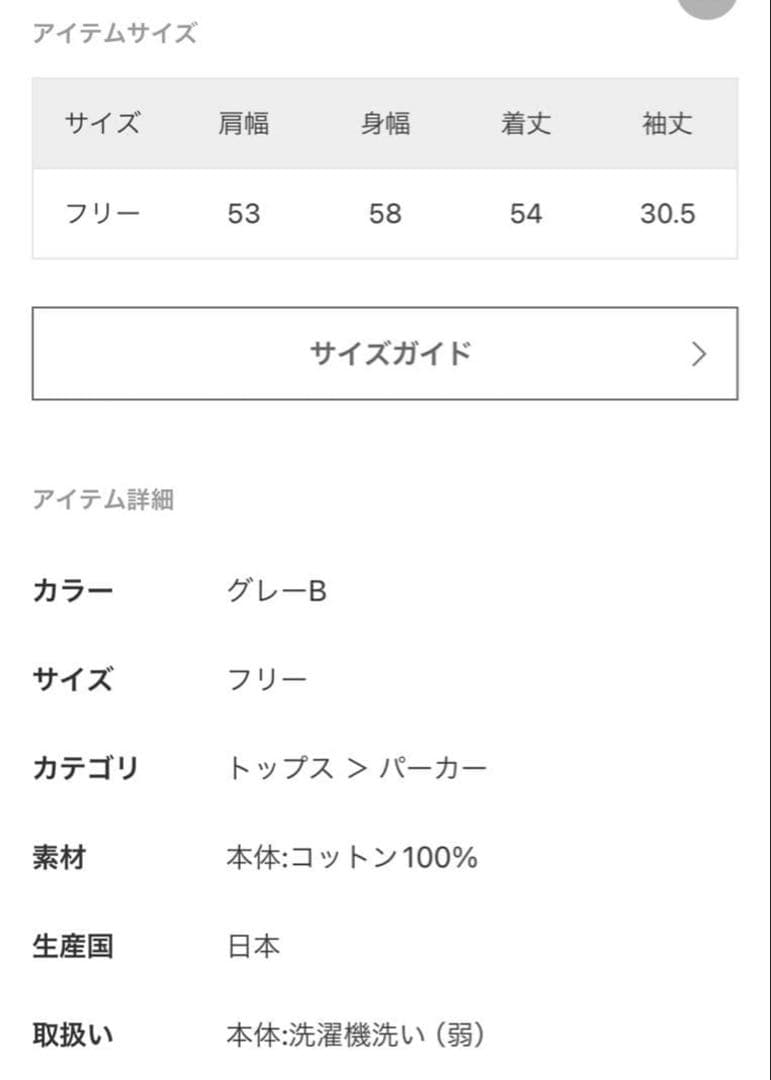The image size is (771, 1080).
Task: Click the 着丈 column header
Action: 527,123
